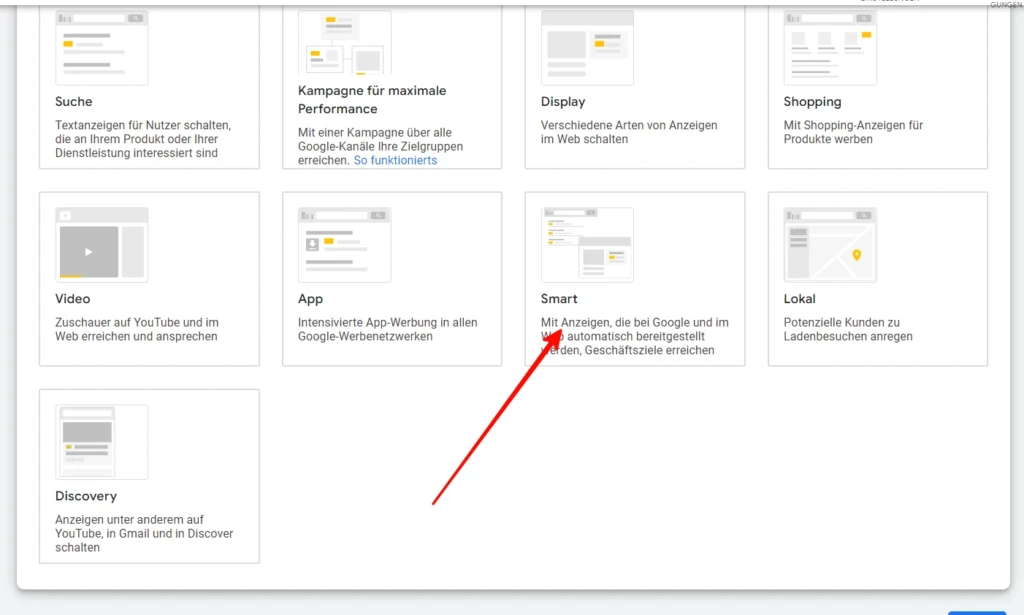Click 'Kampagne für maximale Performance' heading
Viewport: 1024px width, 615px height.
click(372, 100)
